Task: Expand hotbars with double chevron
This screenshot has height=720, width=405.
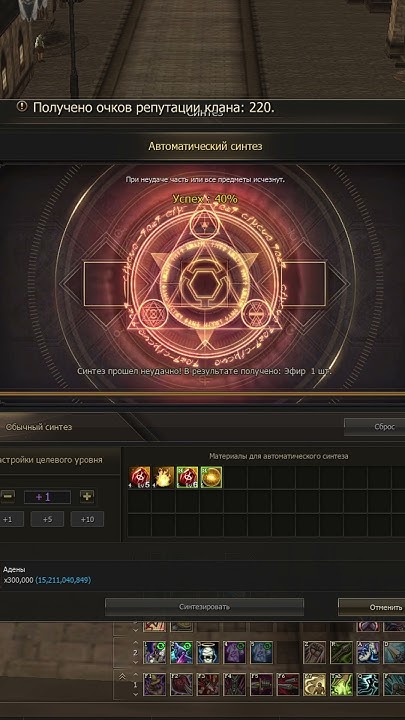Action: tap(123, 676)
